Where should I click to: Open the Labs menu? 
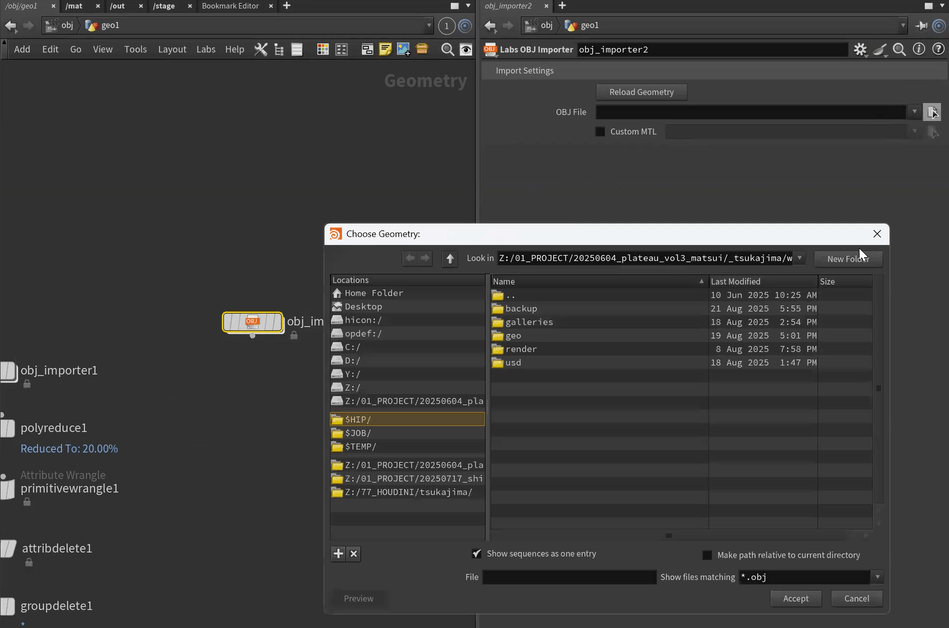point(205,49)
